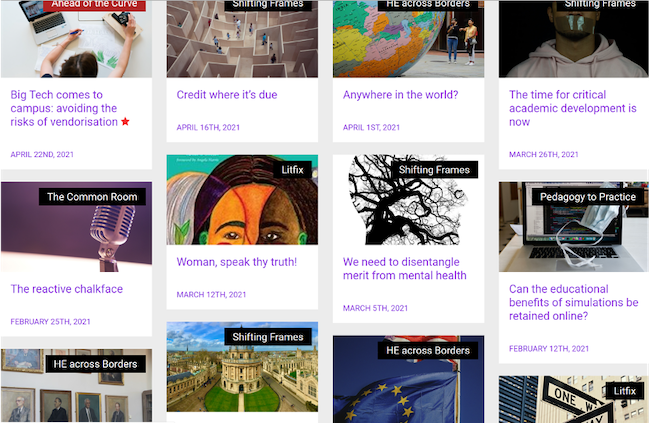This screenshot has width=650, height=423.
Task: Click the 'MARCH 26TH, 2021' date
Action: click(543, 155)
